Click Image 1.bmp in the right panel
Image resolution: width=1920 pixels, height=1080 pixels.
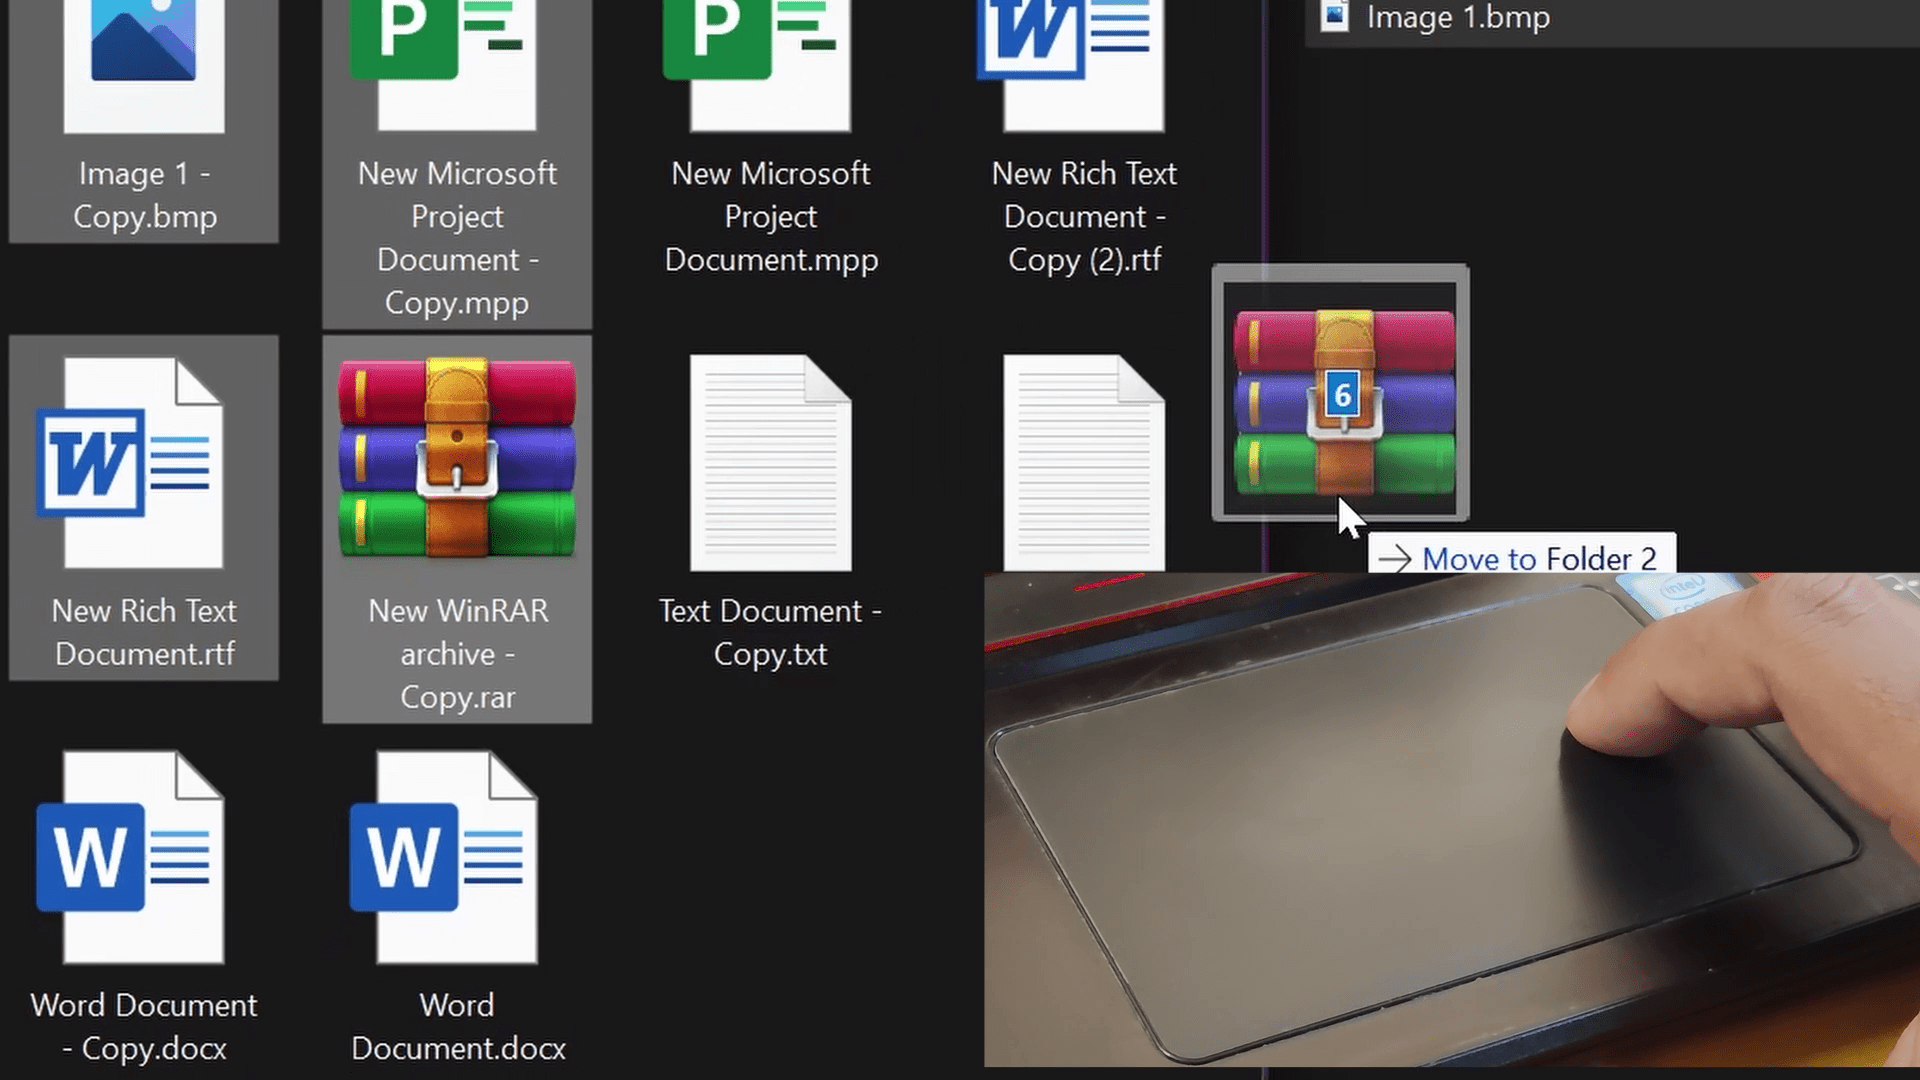(x=1457, y=17)
